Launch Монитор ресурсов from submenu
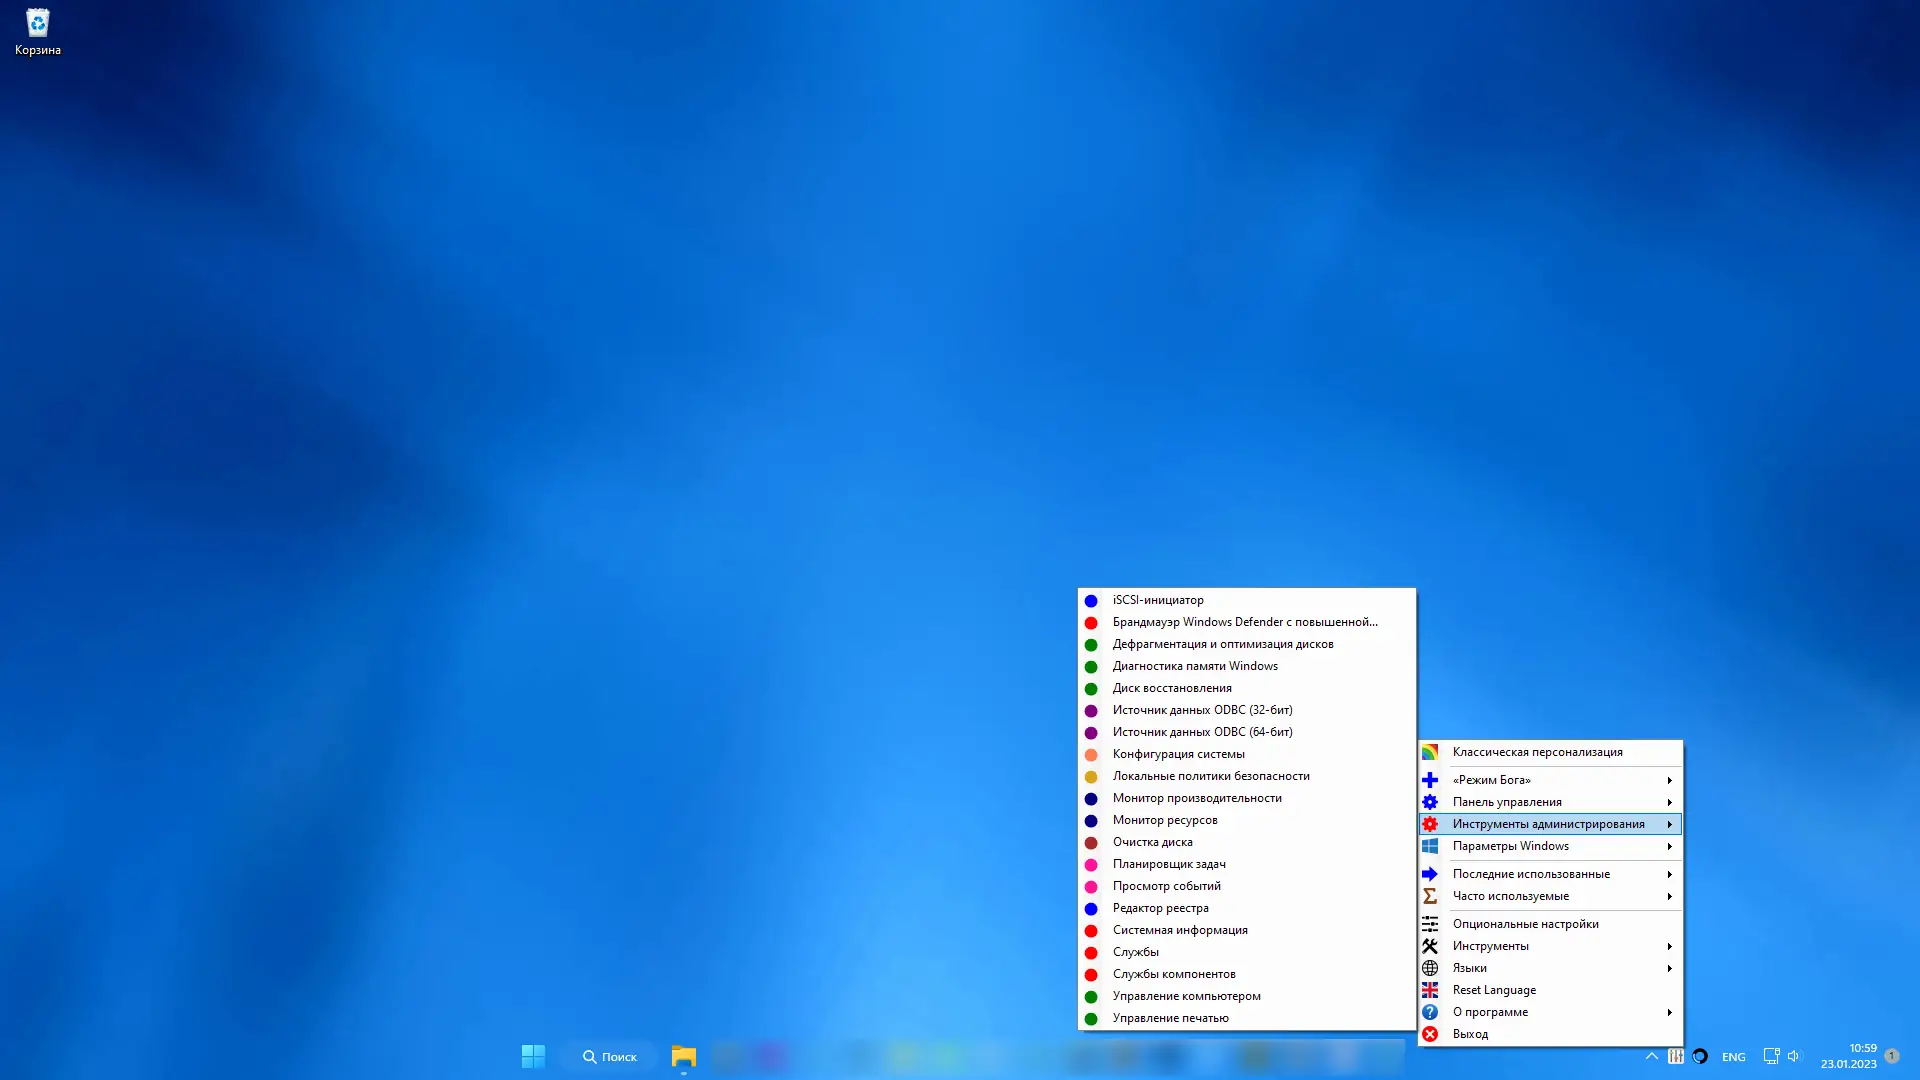This screenshot has height=1080, width=1920. point(1164,820)
